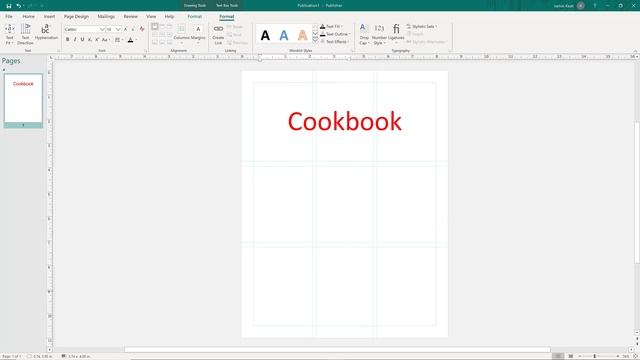Click the zoom in plus button
640x360 pixels.
tap(618, 356)
